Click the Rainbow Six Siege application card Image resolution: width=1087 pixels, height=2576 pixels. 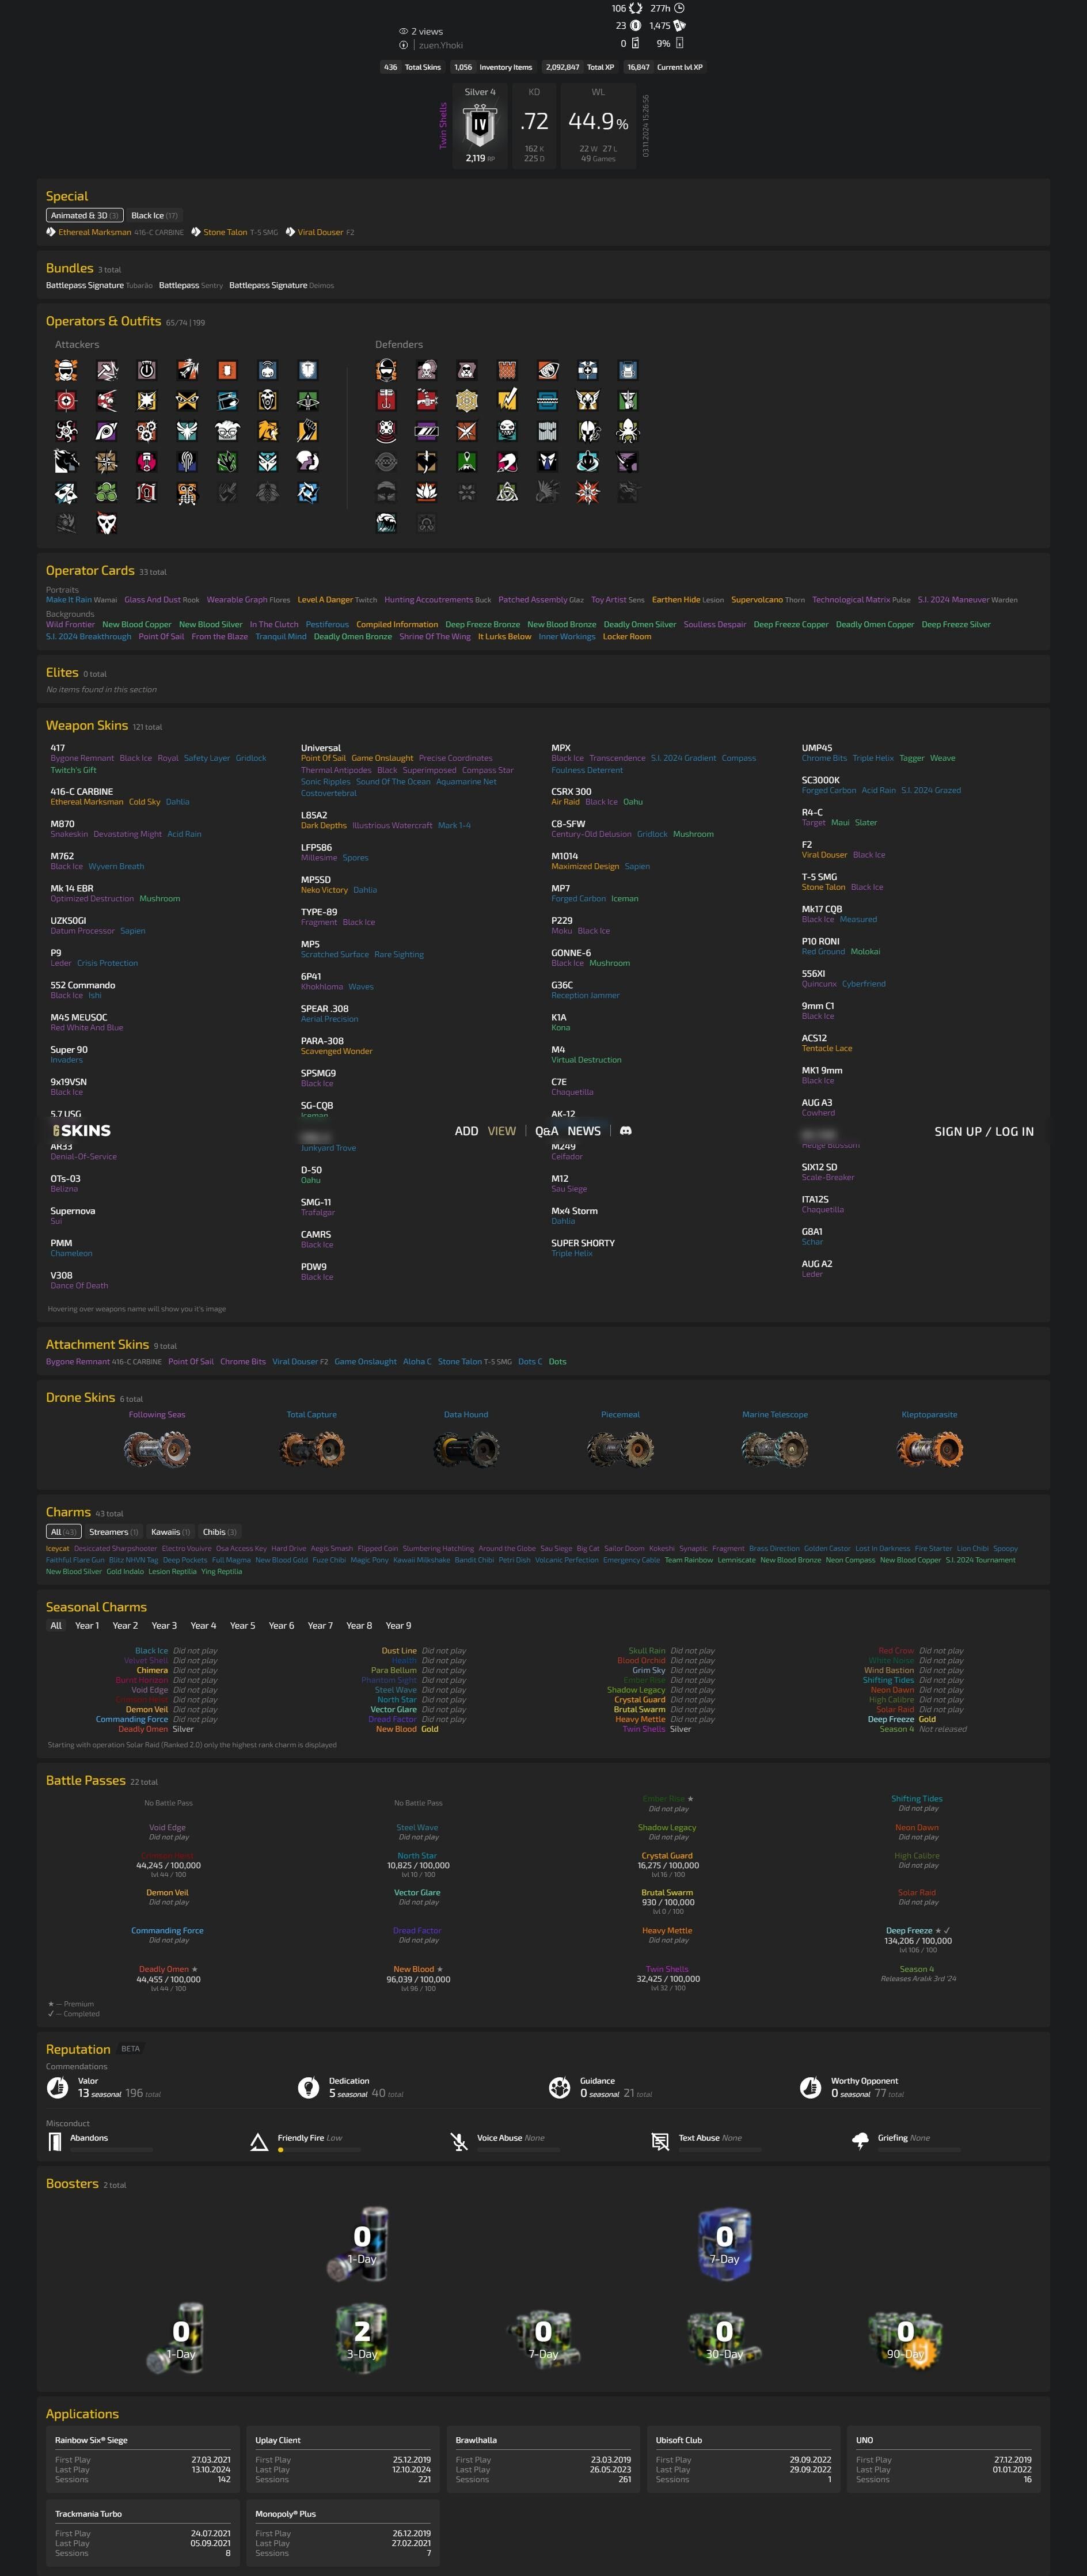tap(143, 2459)
